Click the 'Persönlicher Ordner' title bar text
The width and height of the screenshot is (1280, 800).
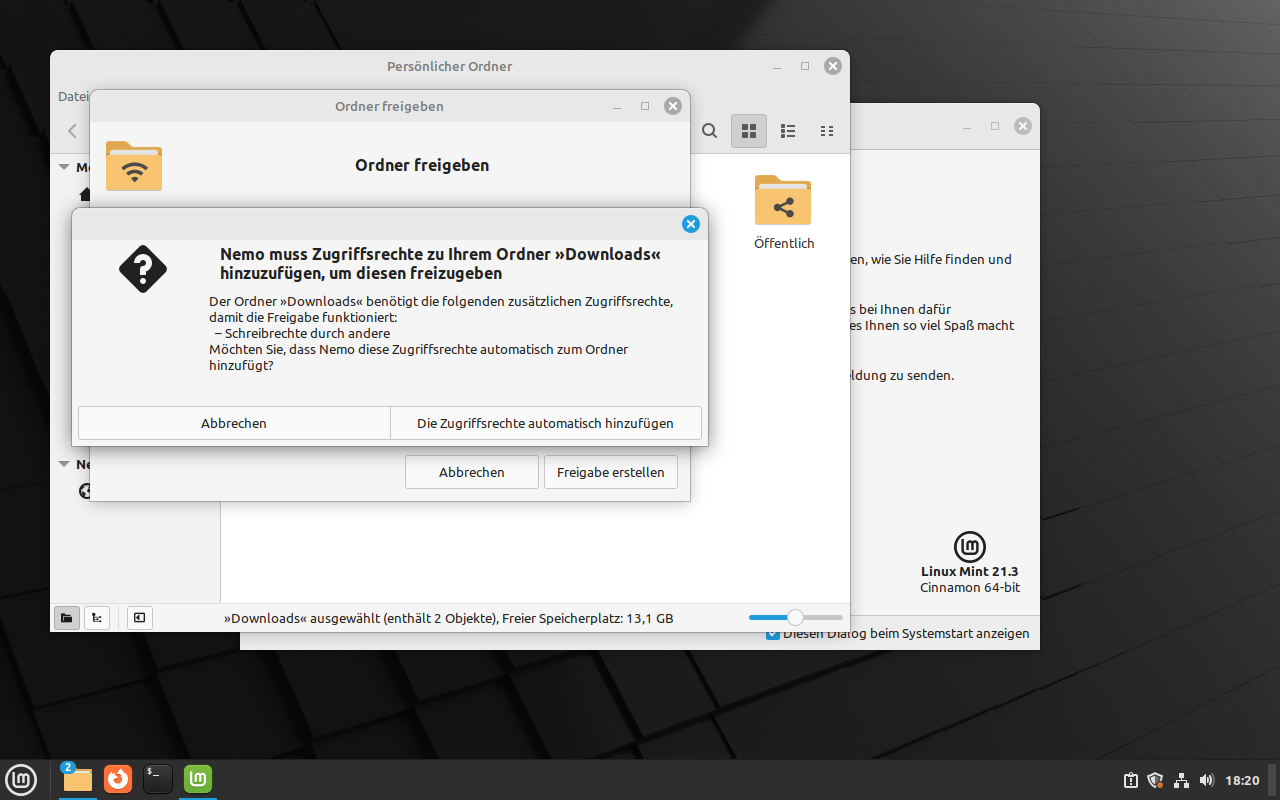point(449,66)
